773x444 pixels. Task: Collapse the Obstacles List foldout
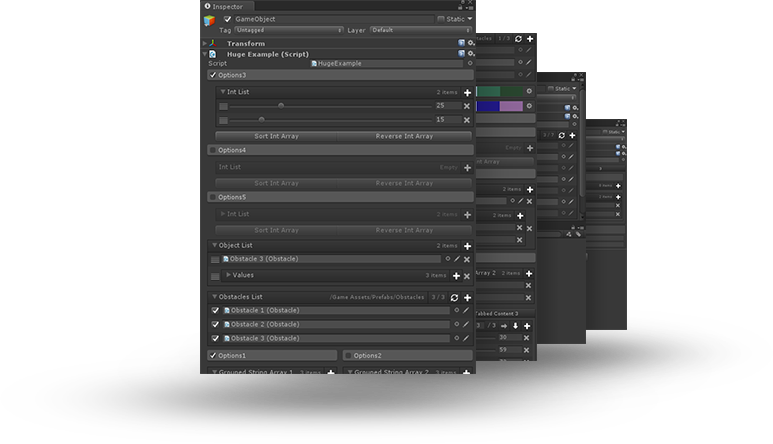[x=214, y=297]
